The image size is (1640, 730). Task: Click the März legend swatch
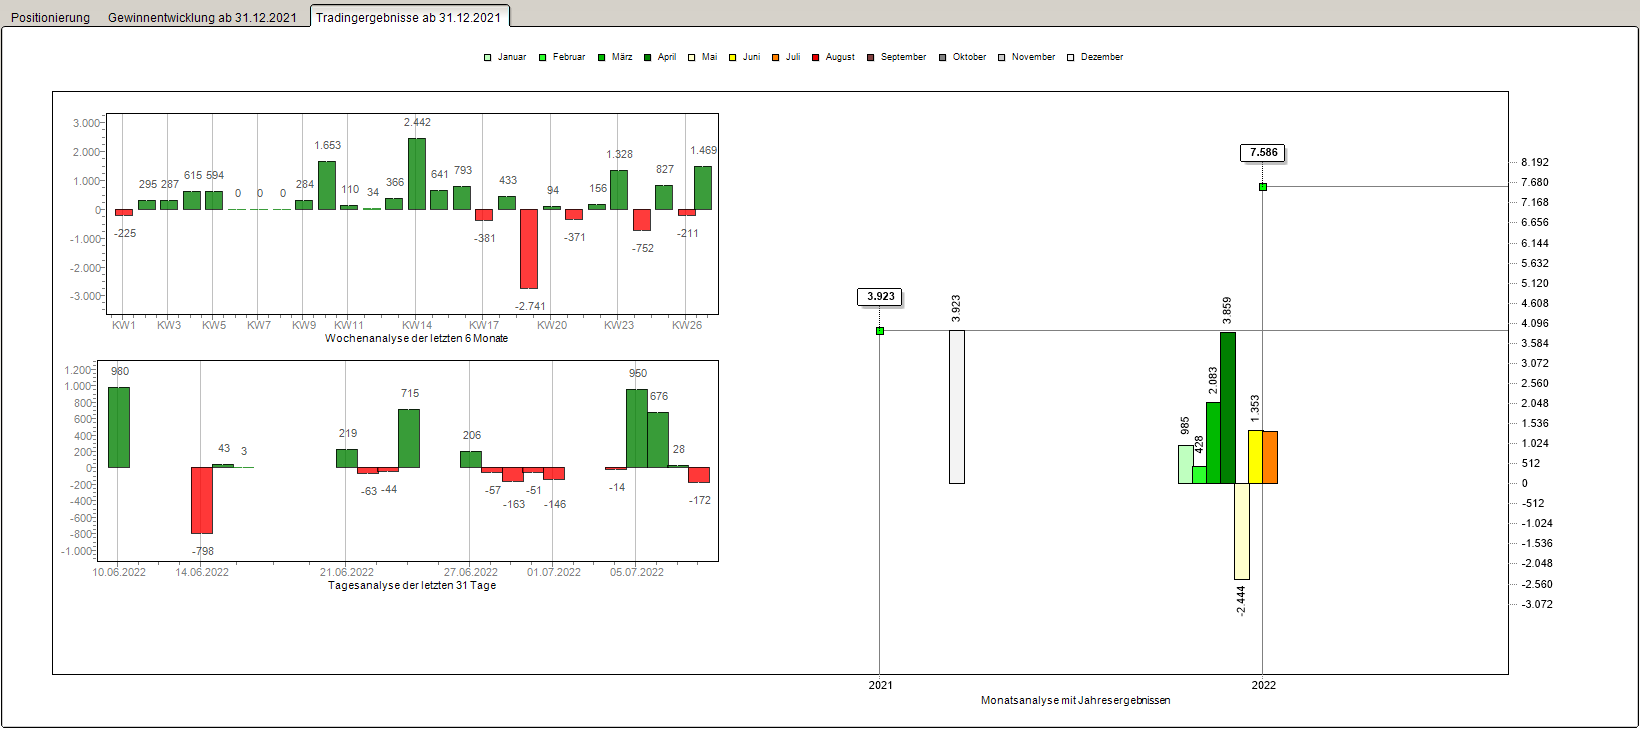pyautogui.click(x=602, y=57)
